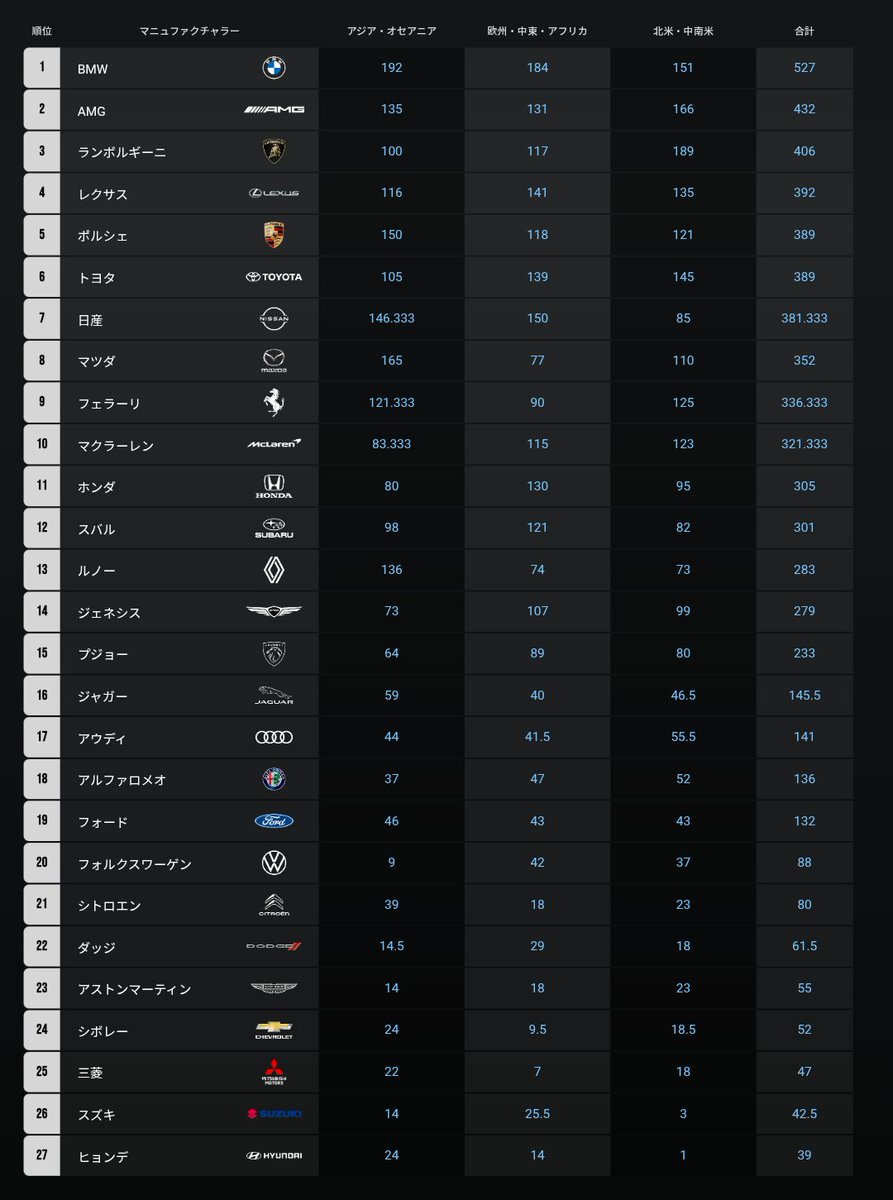Click the Peugeot lion shield logo
Screen dimensions: 893x1200
(x=274, y=653)
